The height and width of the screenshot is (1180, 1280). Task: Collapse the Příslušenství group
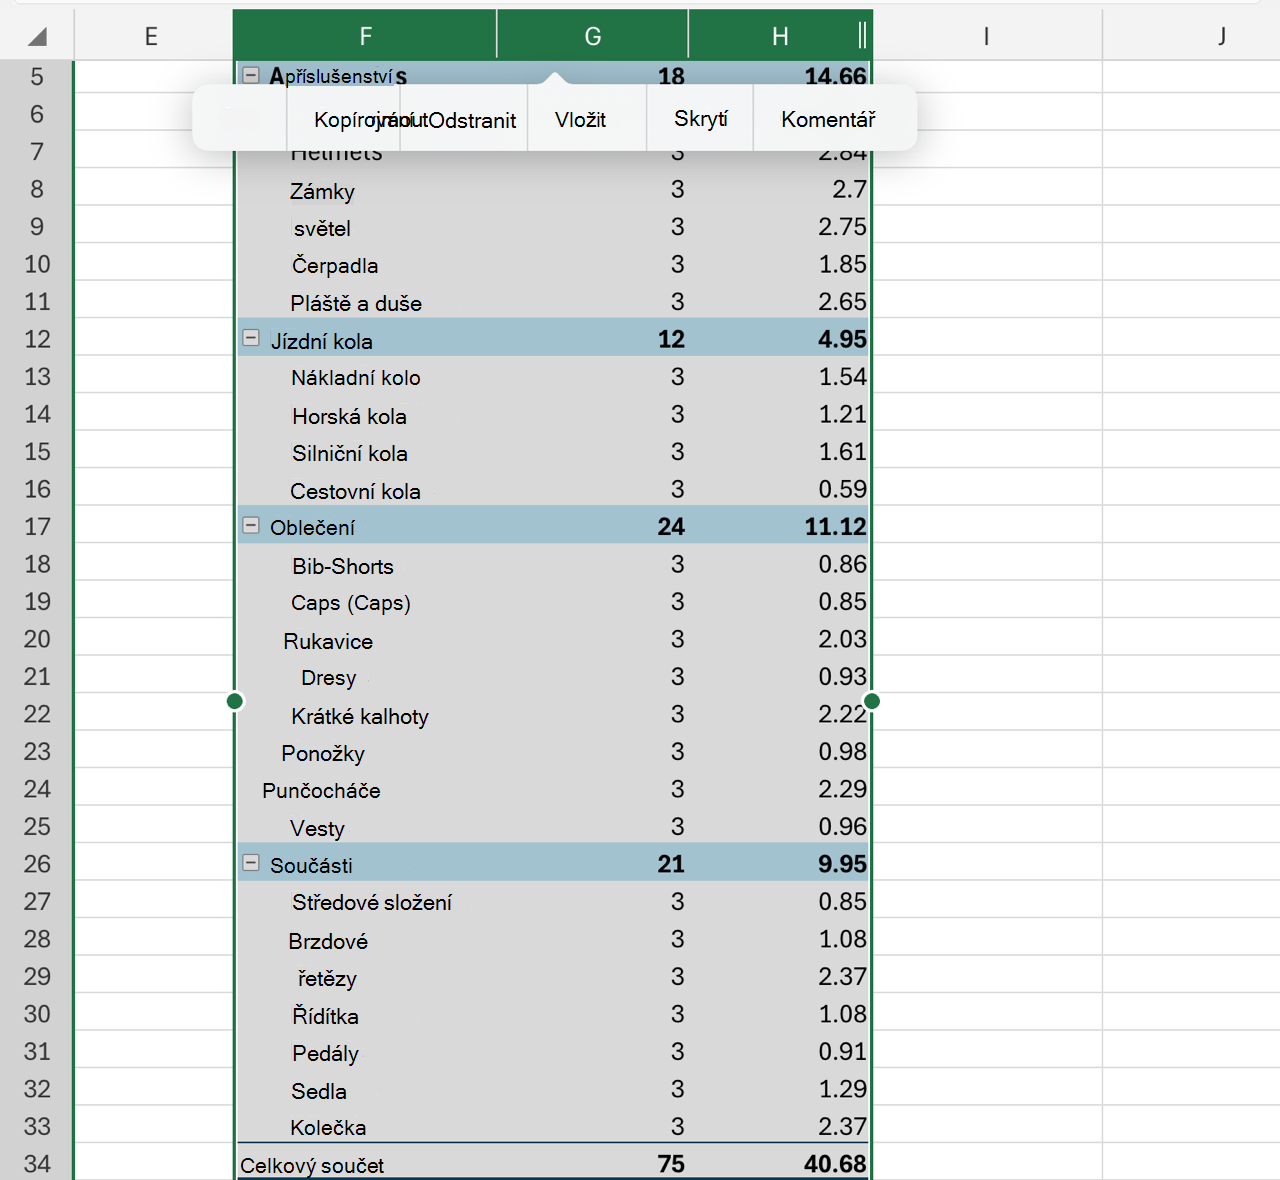click(251, 75)
